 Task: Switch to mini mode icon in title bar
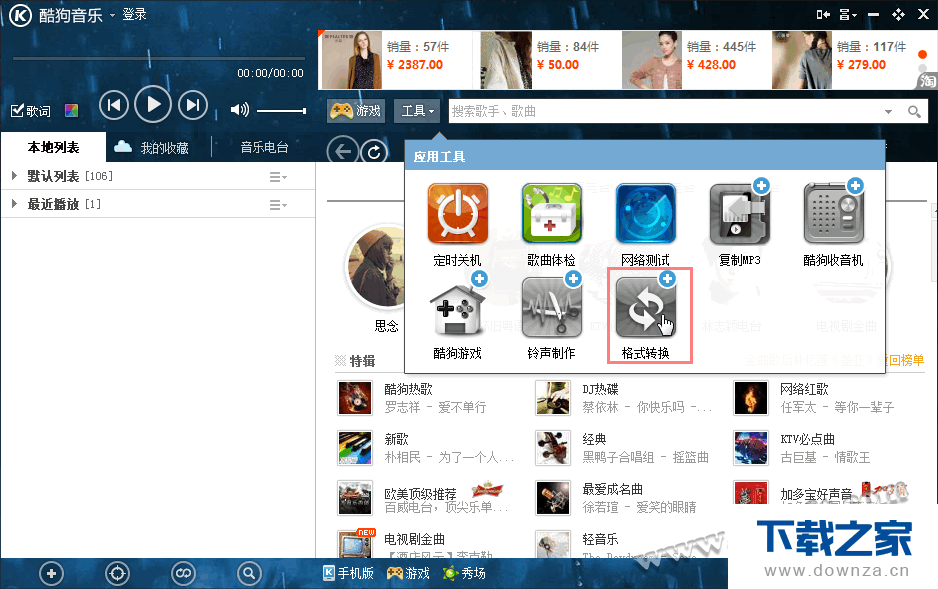[x=823, y=15]
